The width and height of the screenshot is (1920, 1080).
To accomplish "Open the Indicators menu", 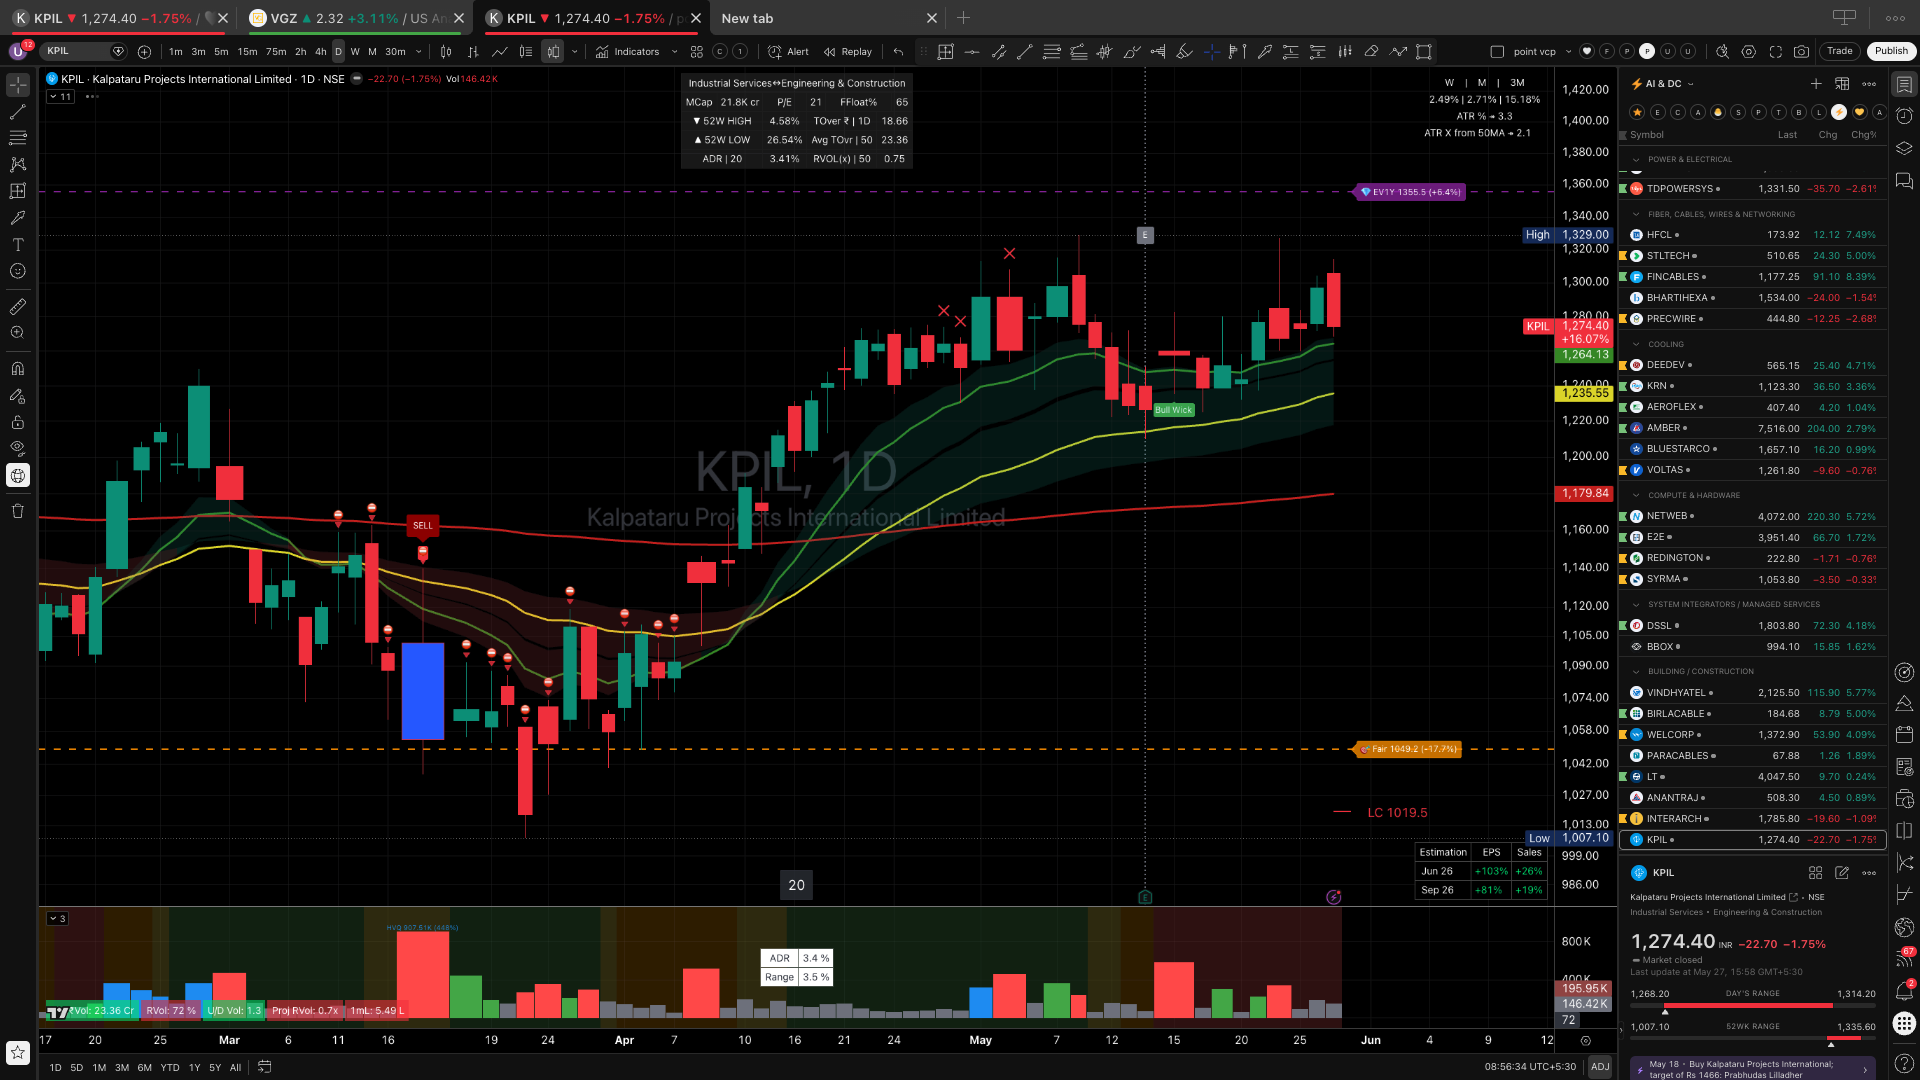I will (627, 52).
